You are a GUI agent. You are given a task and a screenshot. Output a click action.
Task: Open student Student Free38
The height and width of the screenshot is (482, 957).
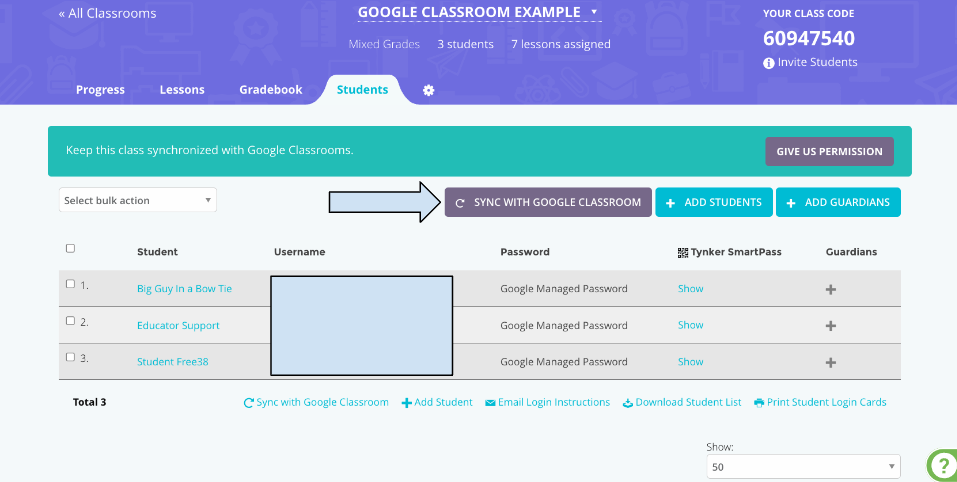pos(173,362)
